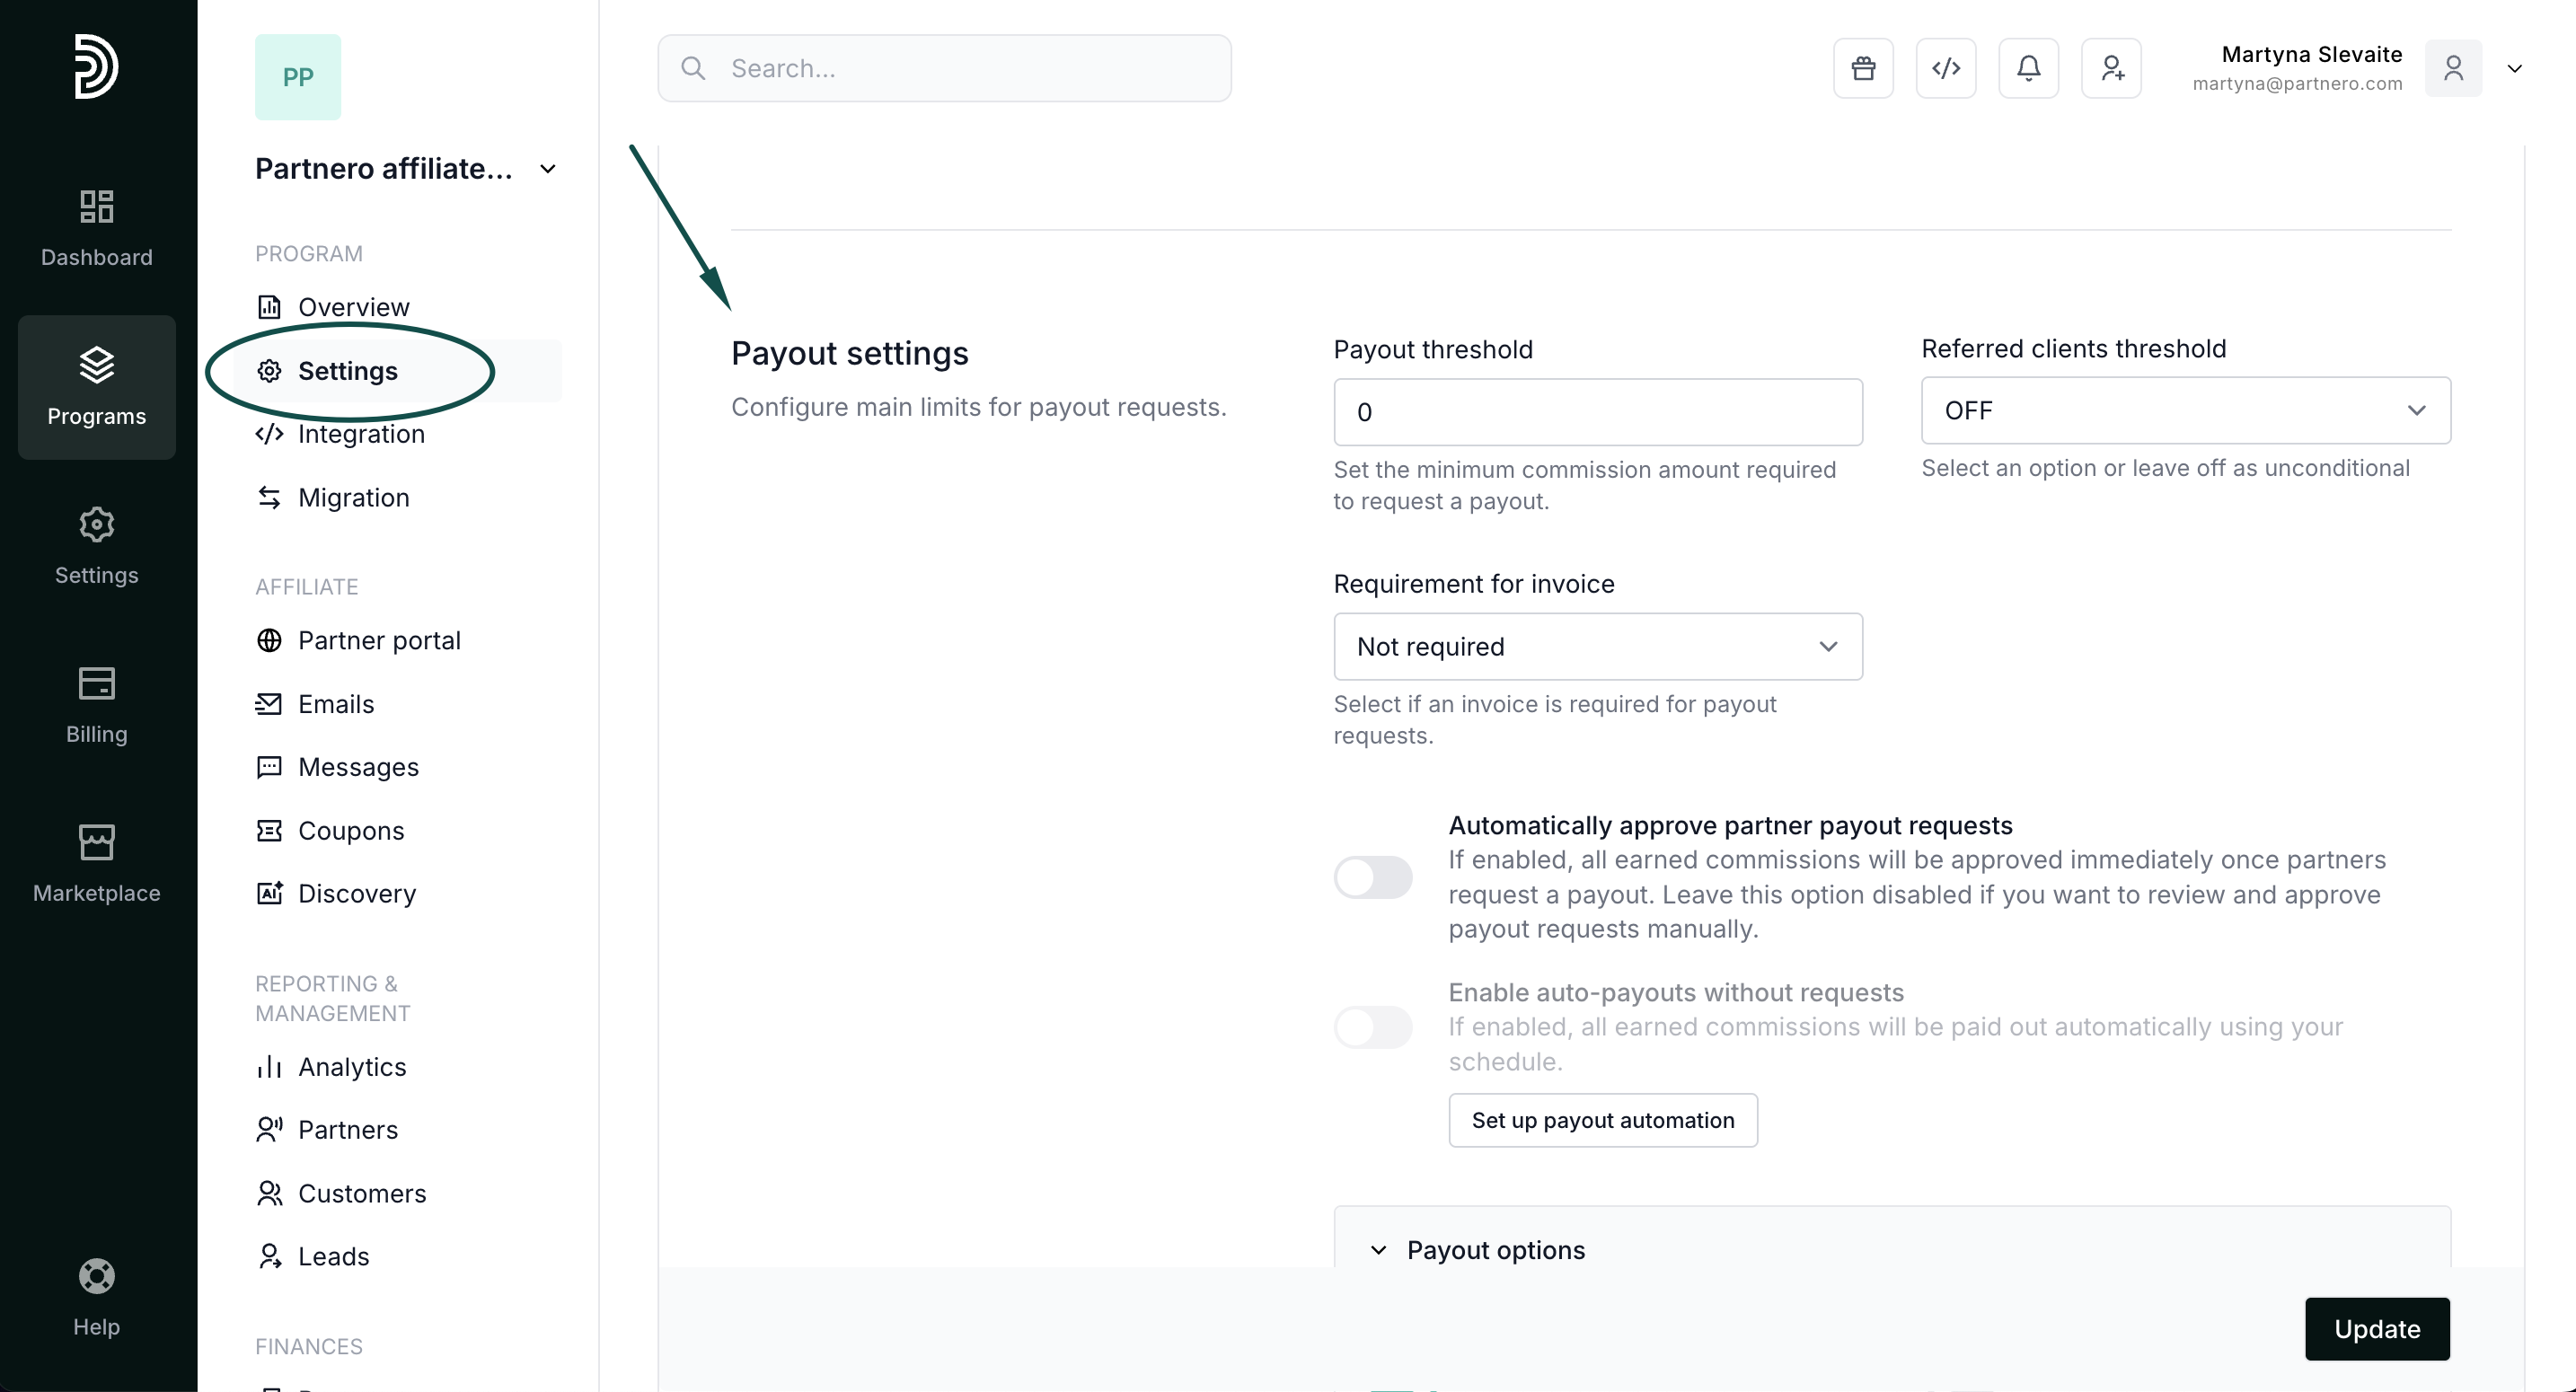Toggle automatically approve partner payout requests

pos(1372,877)
